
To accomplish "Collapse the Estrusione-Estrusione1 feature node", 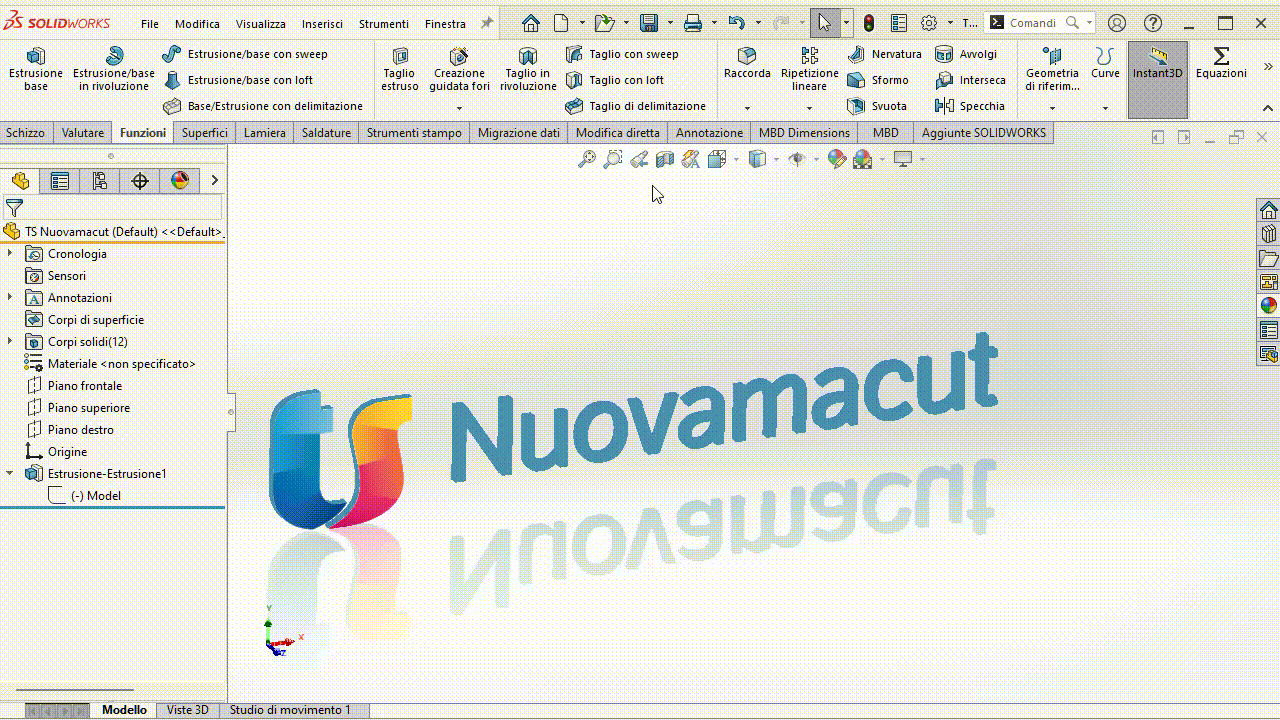I will (x=10, y=474).
